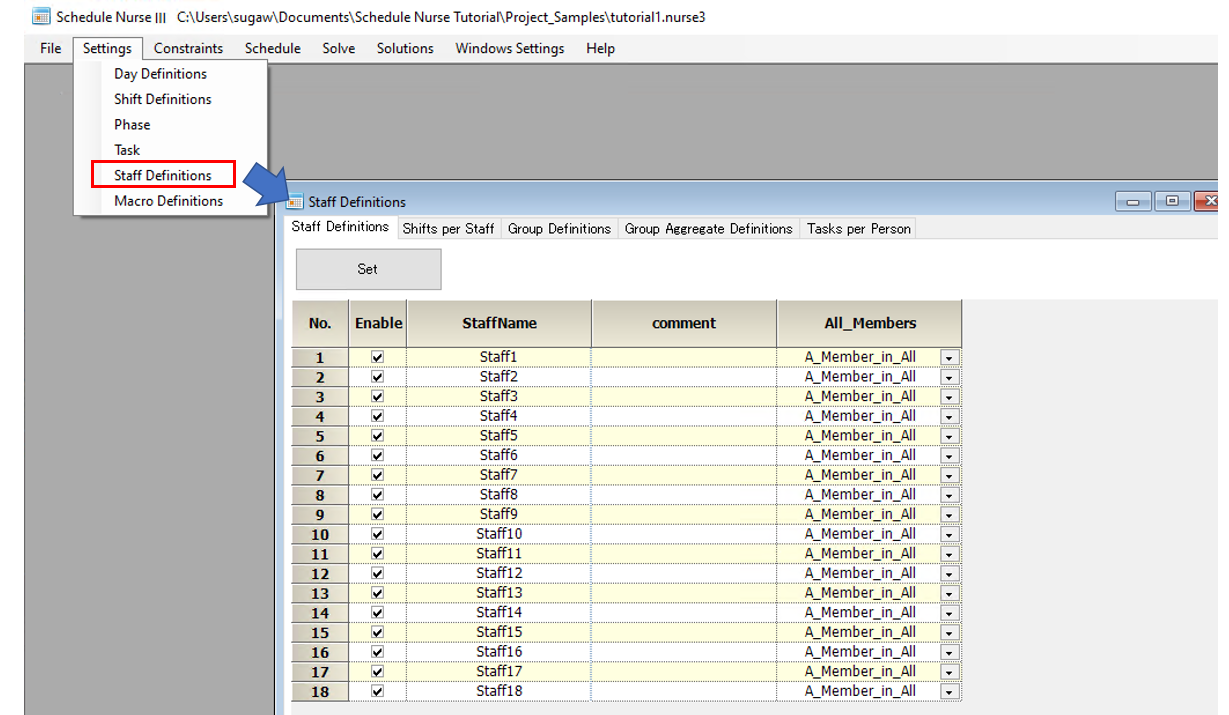Click the Staff Definitions window icon

[x=295, y=202]
